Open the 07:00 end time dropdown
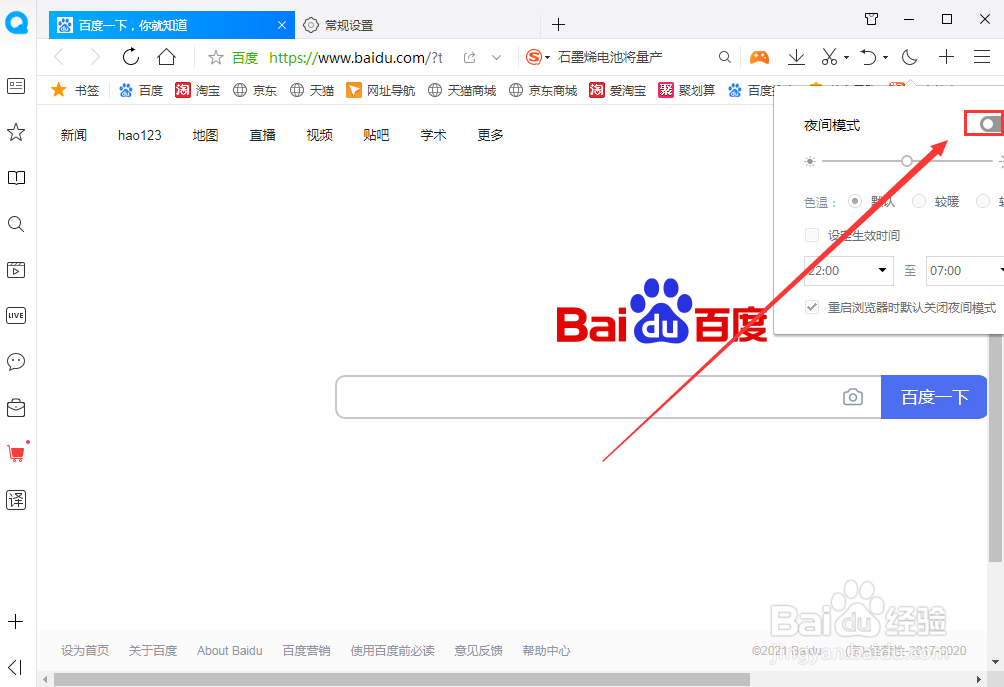Image resolution: width=1004 pixels, height=687 pixels. tap(965, 270)
